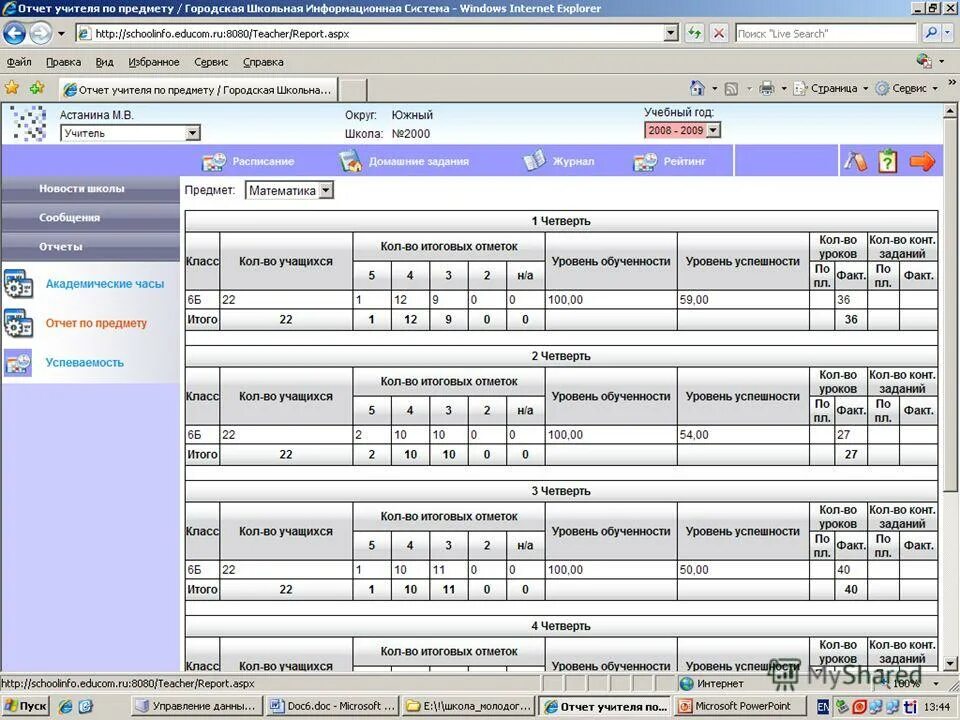Click the 54,00 успешности value in 2 Четверть

click(x=694, y=435)
